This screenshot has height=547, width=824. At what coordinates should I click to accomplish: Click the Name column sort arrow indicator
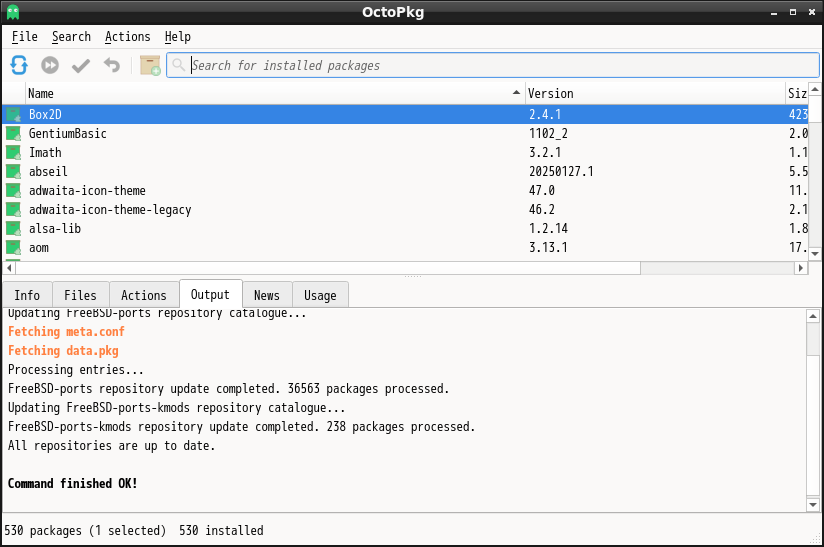[516, 92]
